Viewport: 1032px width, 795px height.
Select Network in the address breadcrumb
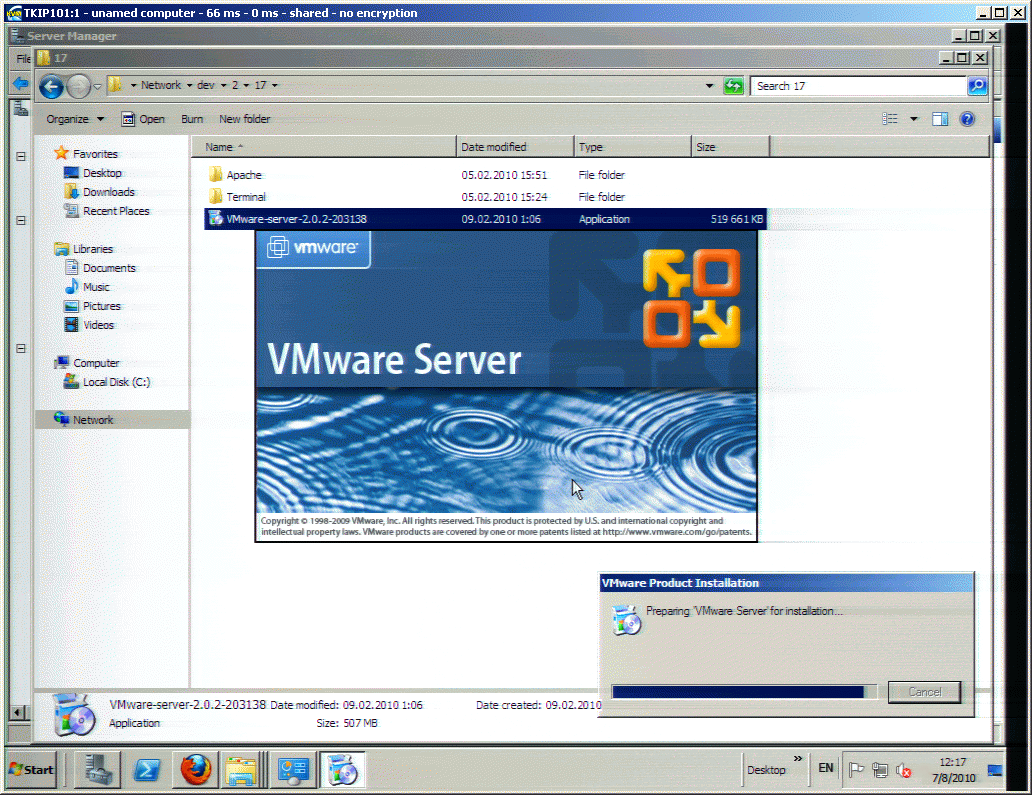coord(161,86)
